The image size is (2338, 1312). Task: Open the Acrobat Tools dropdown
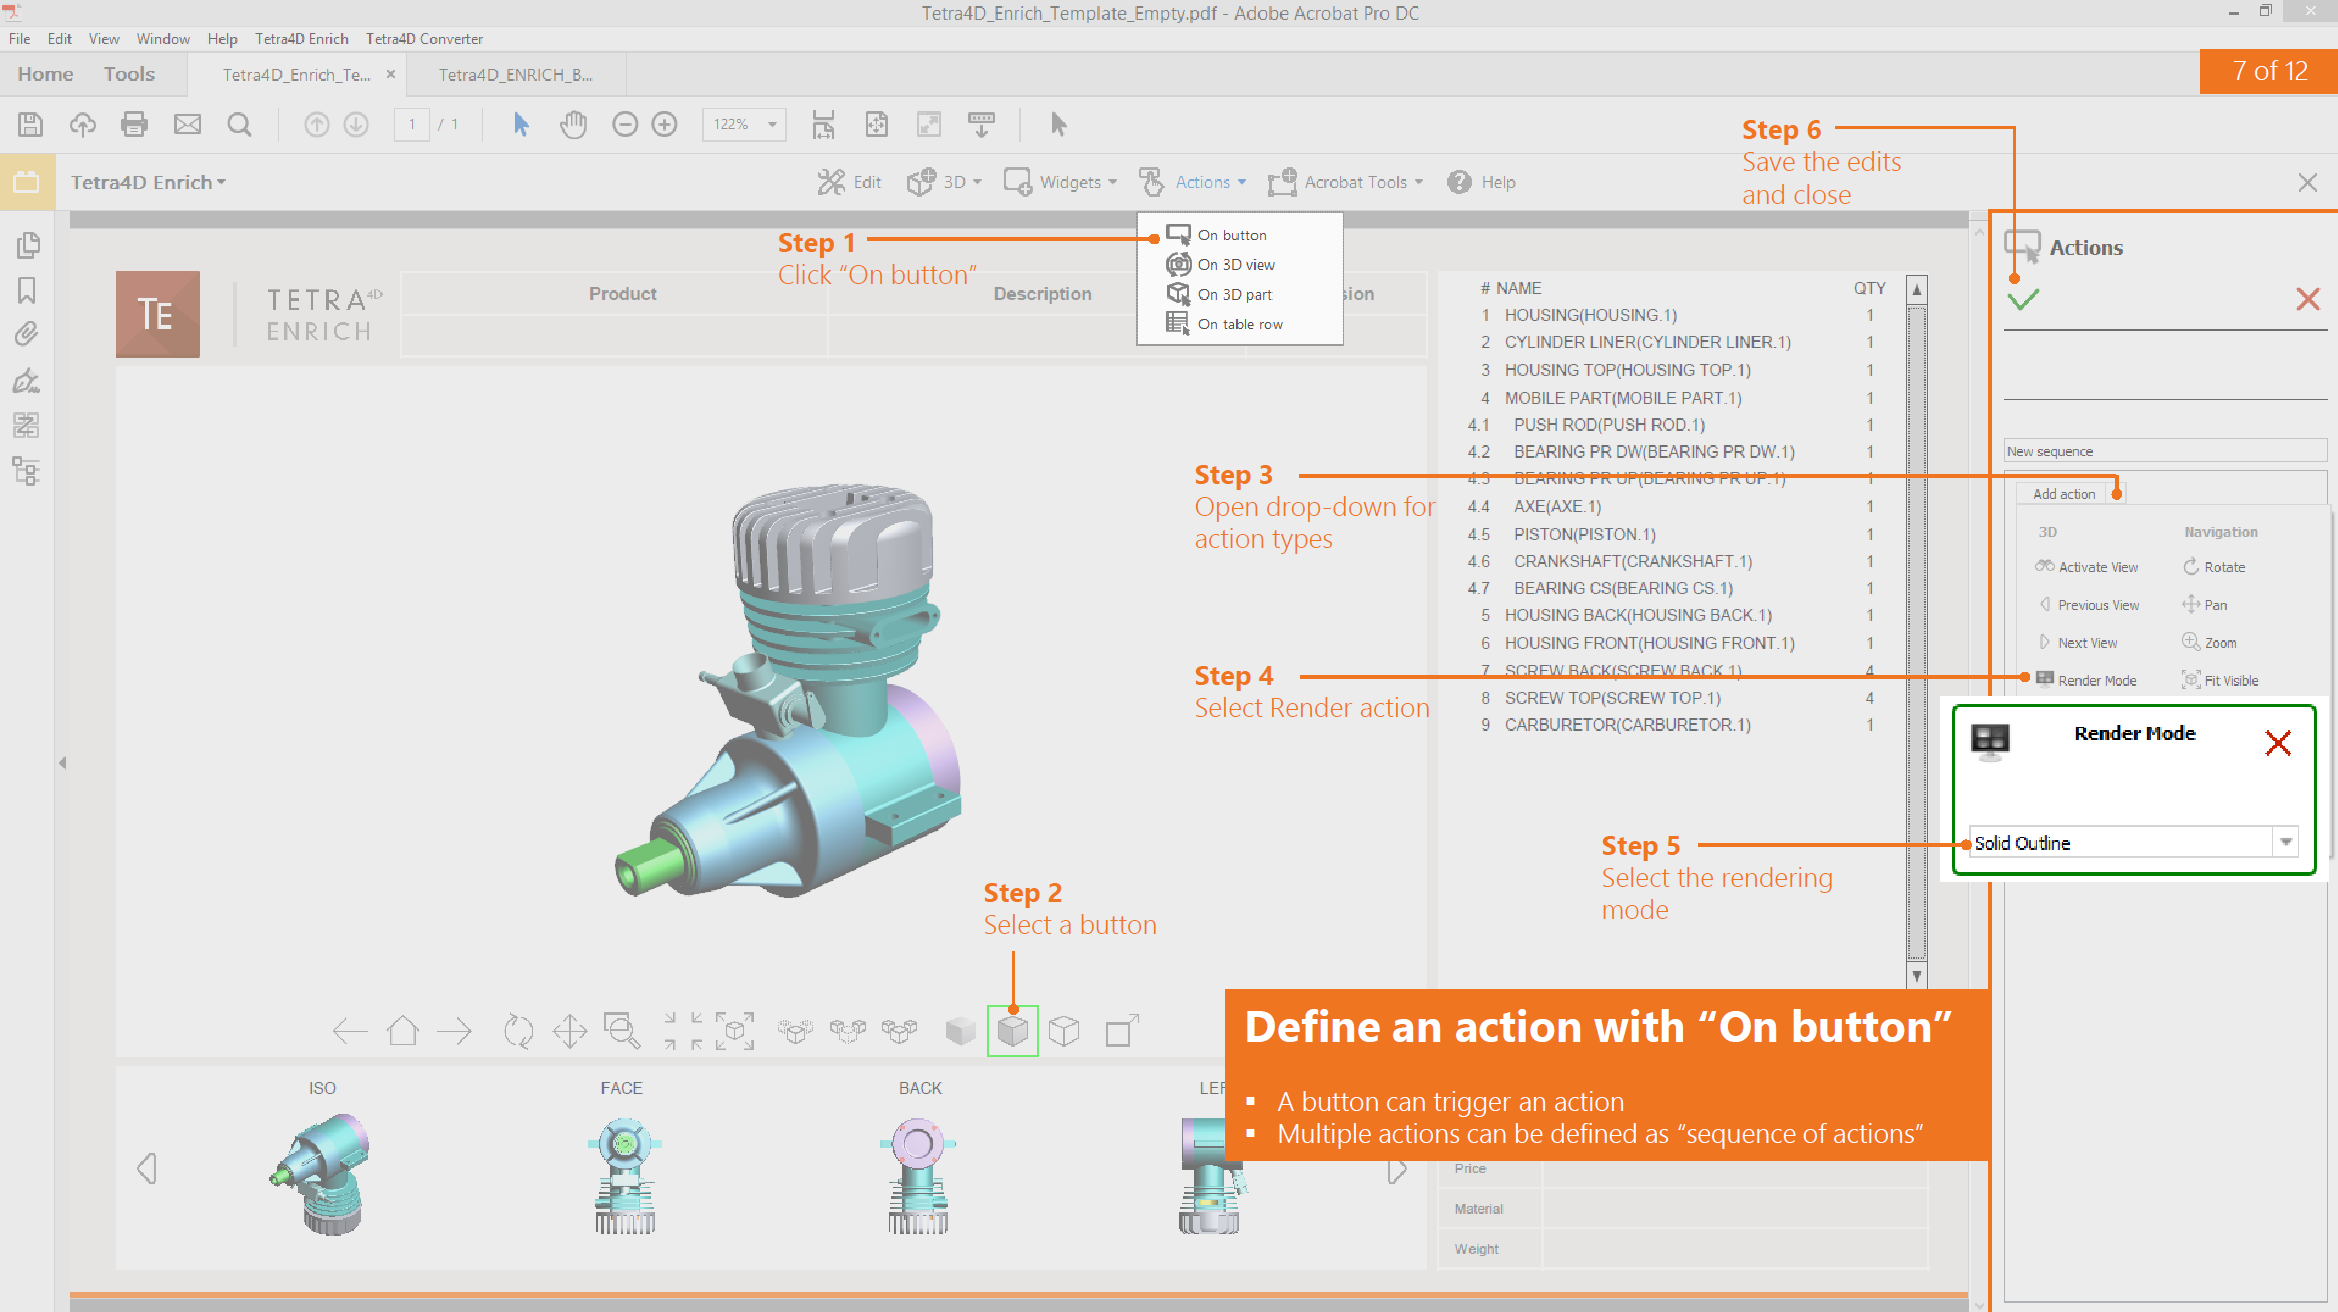[1345, 182]
